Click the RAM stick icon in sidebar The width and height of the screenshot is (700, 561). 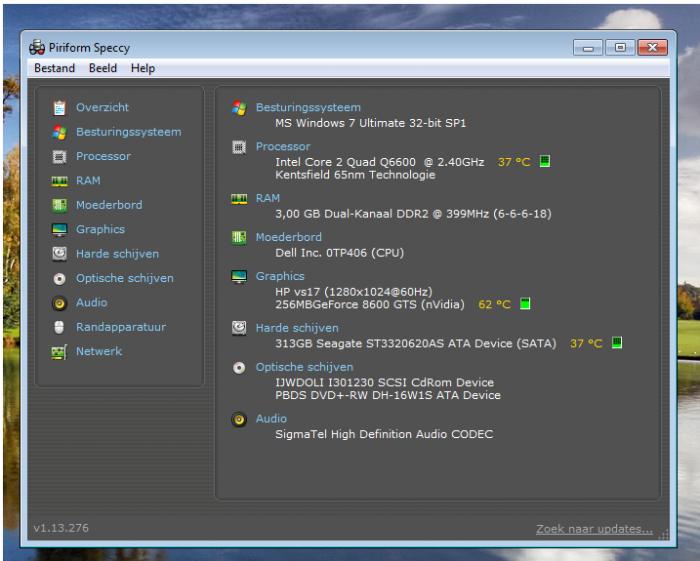pos(59,181)
